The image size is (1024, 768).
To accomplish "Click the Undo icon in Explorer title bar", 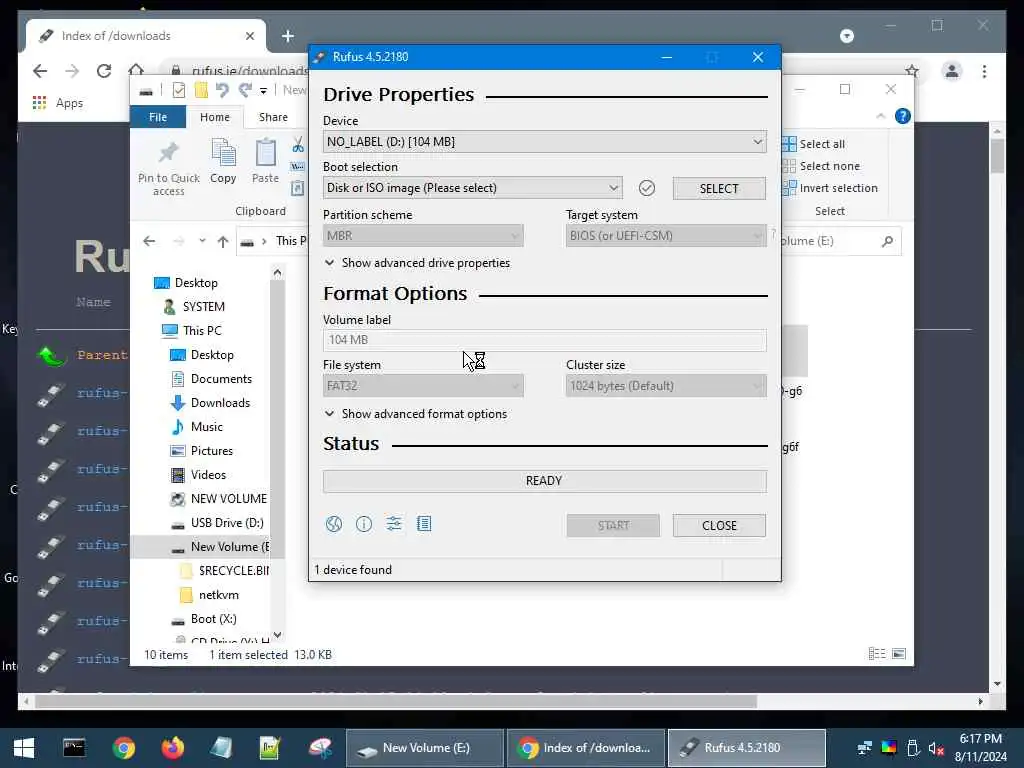I will 222,90.
